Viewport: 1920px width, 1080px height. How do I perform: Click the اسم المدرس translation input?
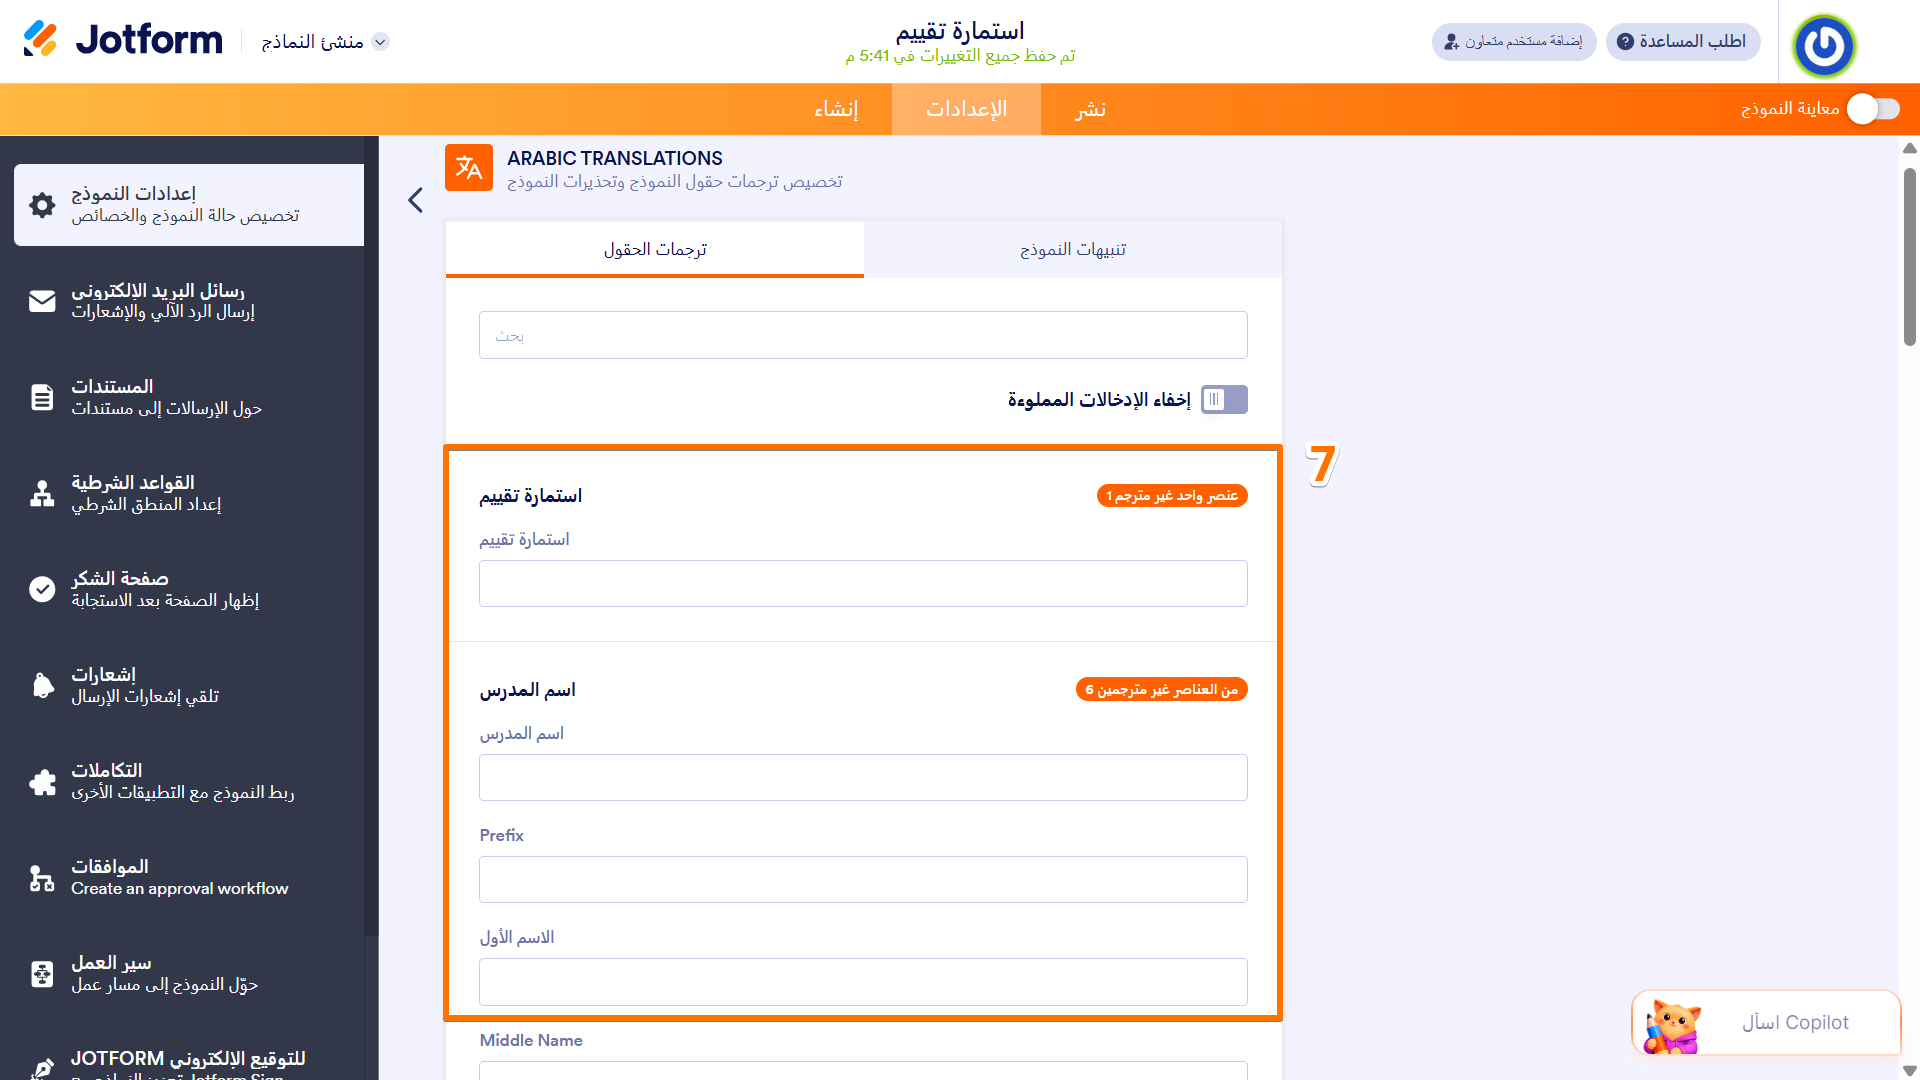(x=863, y=777)
